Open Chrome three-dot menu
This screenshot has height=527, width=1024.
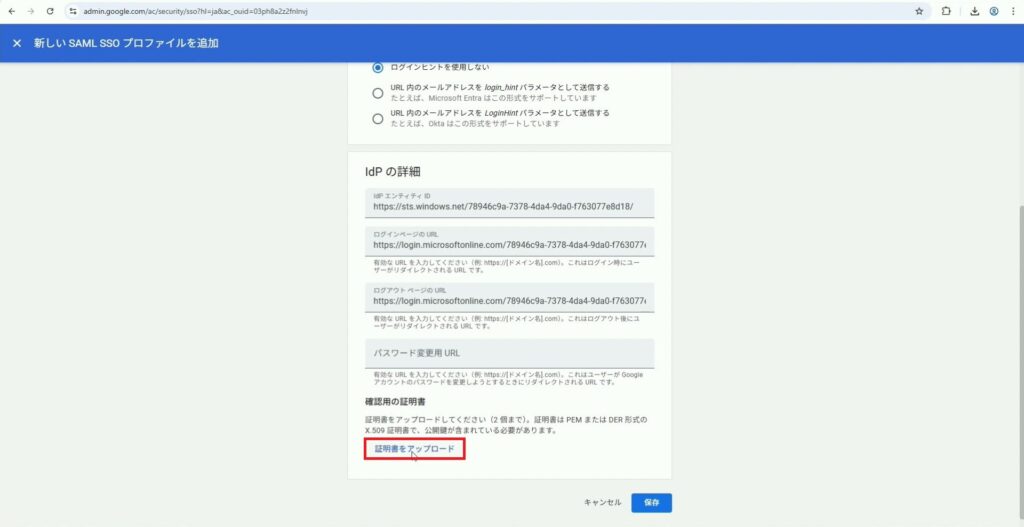pos(1013,11)
